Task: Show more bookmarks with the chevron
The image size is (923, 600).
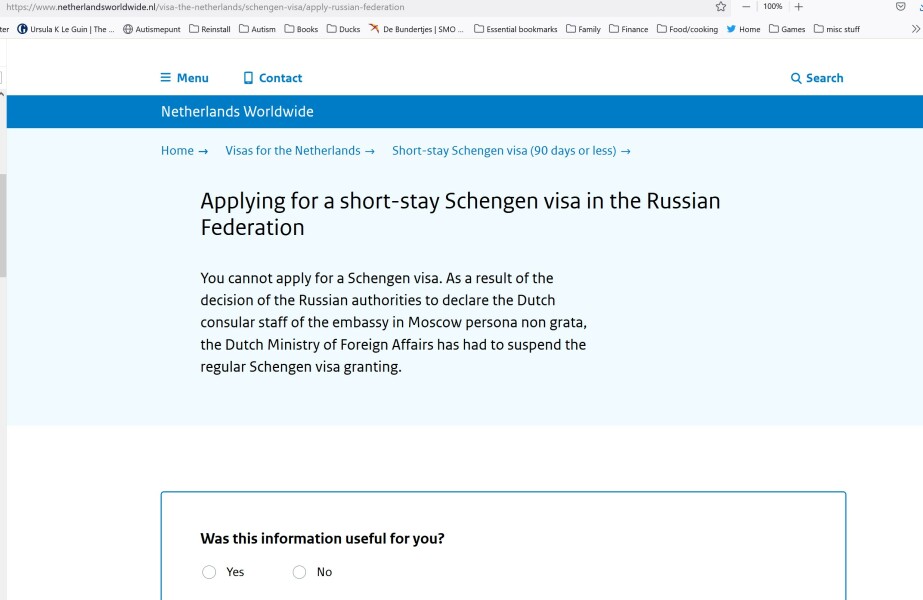Action: (x=916, y=29)
